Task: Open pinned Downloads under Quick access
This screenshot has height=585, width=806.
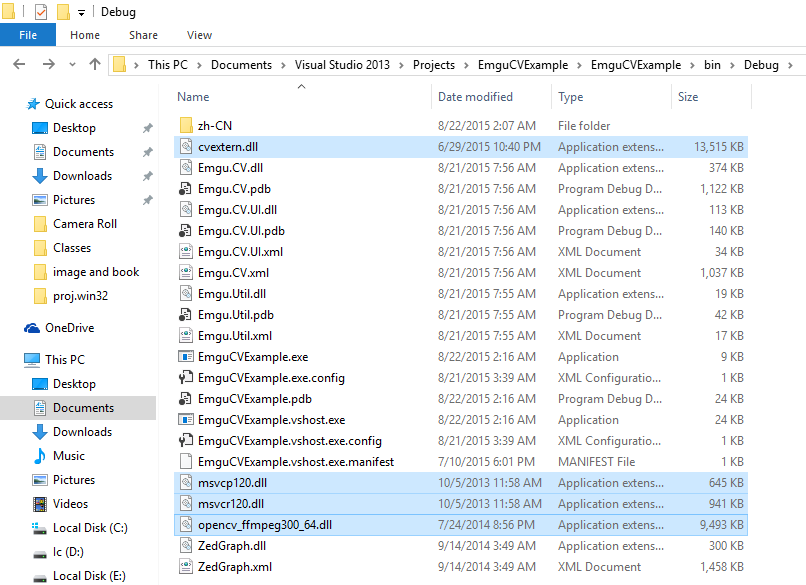Action: pyautogui.click(x=82, y=176)
